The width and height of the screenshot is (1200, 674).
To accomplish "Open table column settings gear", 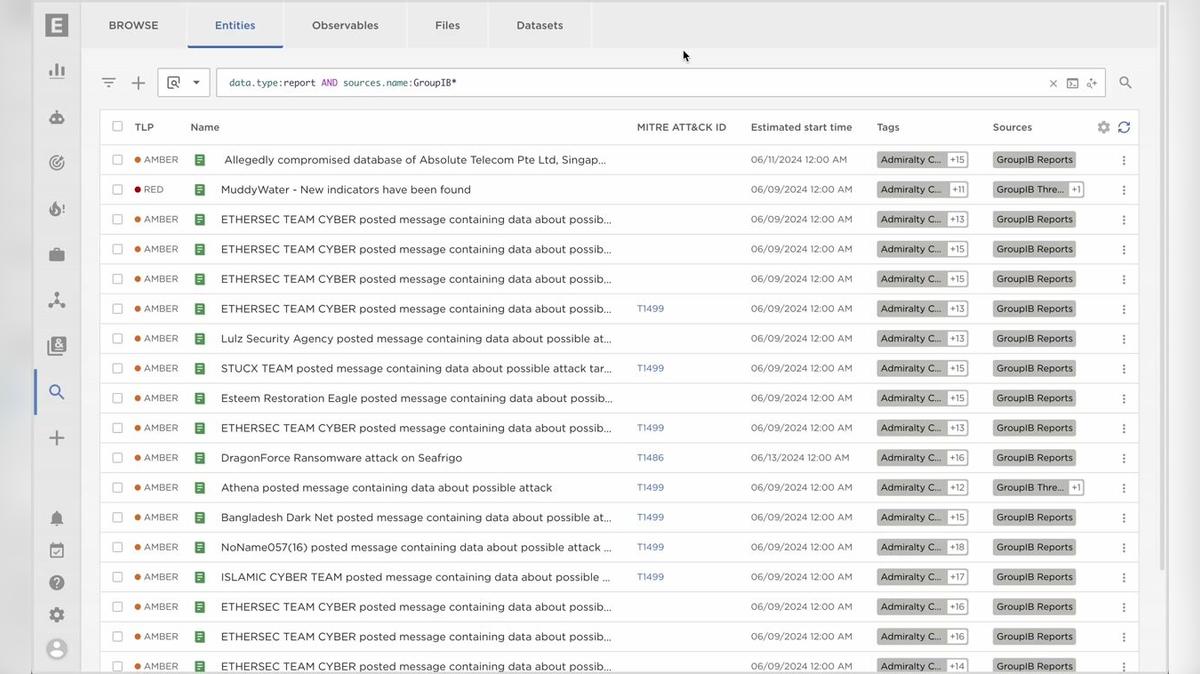I will pos(1104,127).
